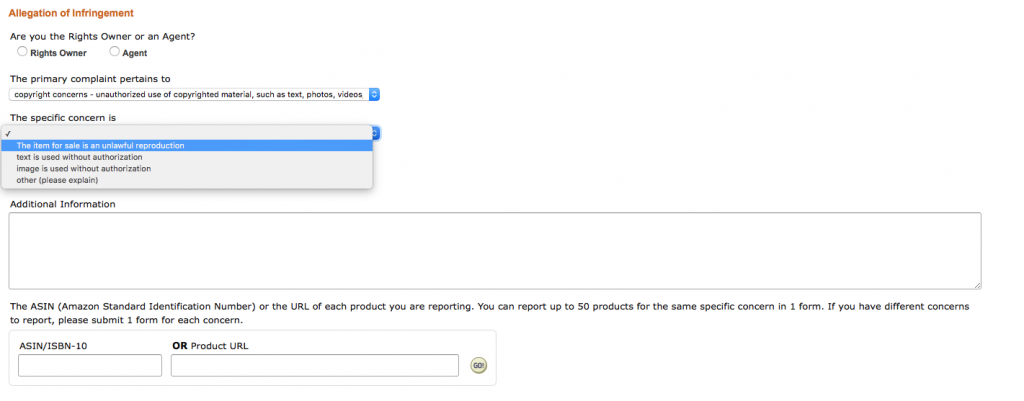Viewport: 1024px width, 401px height.
Task: Select the Agent radio button
Action: coord(114,52)
